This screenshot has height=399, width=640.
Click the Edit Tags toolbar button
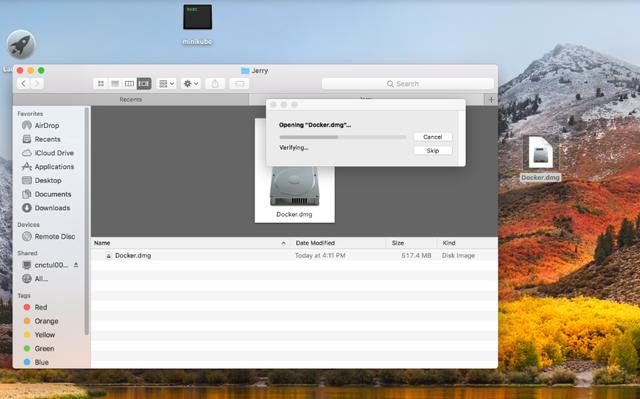tap(239, 84)
